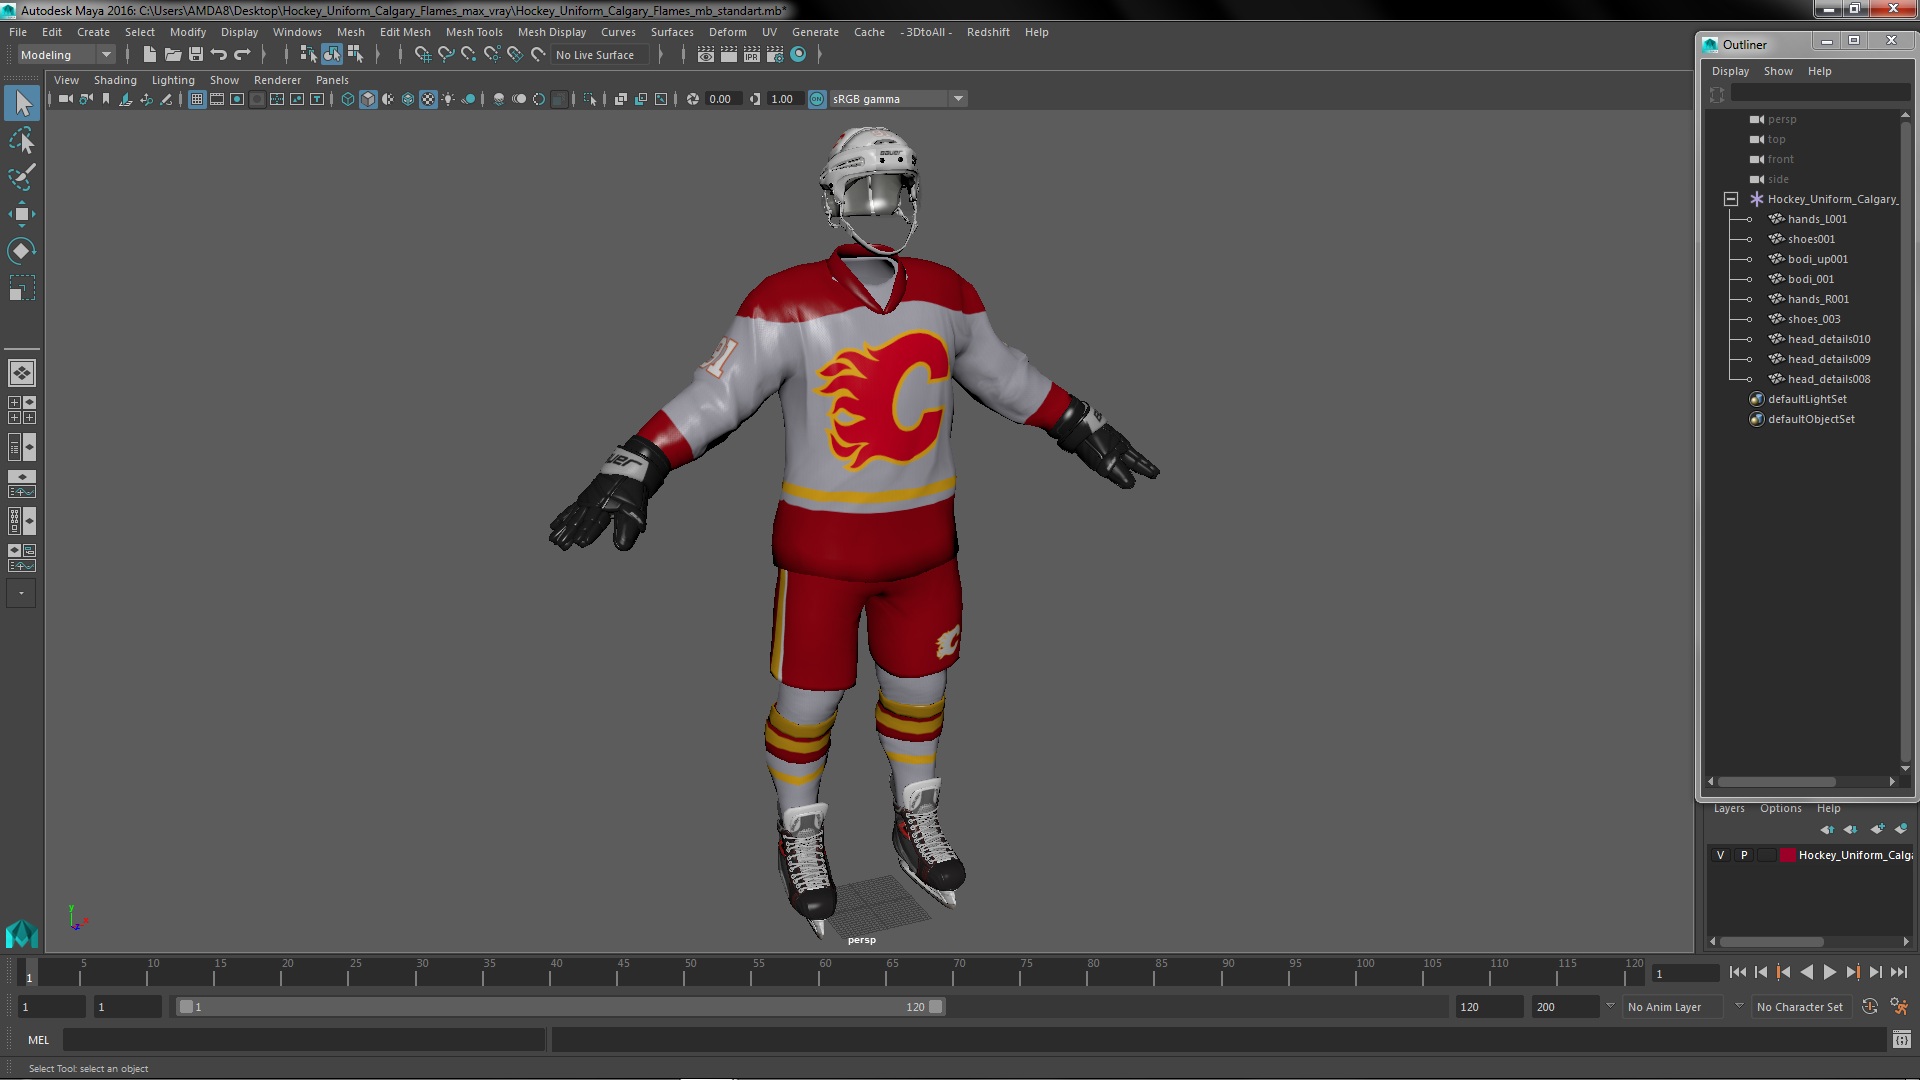Viewport: 1920px width, 1080px height.
Task: Select head_details010 in Outliner
Action: (1828, 339)
